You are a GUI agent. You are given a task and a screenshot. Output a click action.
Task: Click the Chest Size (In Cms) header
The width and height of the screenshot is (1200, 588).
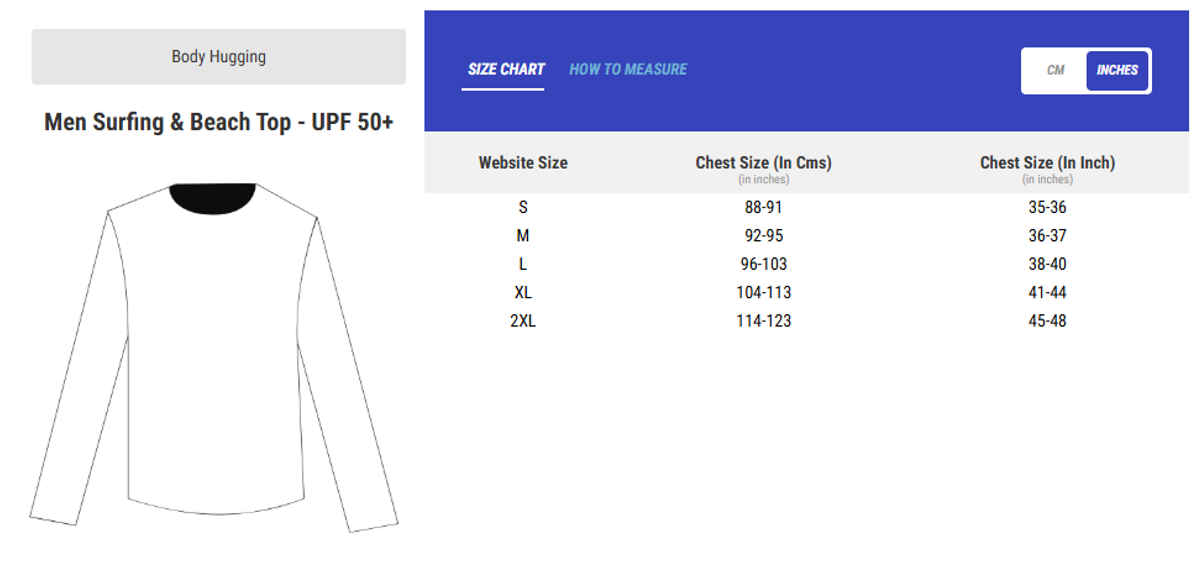click(x=763, y=162)
